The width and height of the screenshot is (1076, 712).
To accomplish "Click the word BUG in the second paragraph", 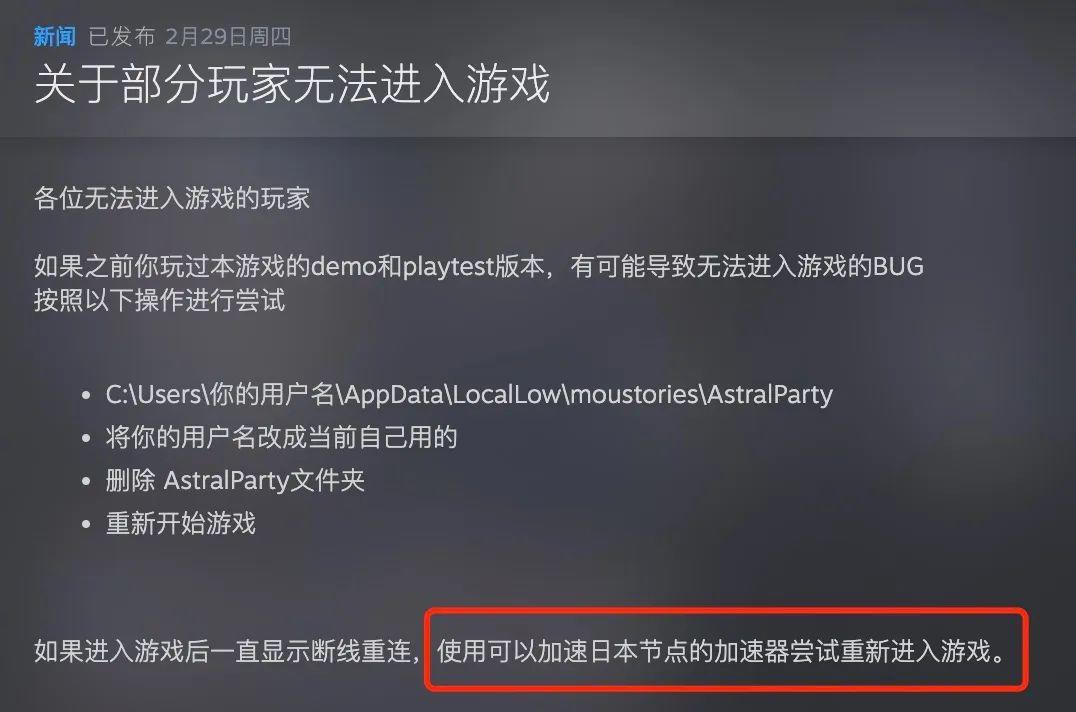I will [x=898, y=266].
